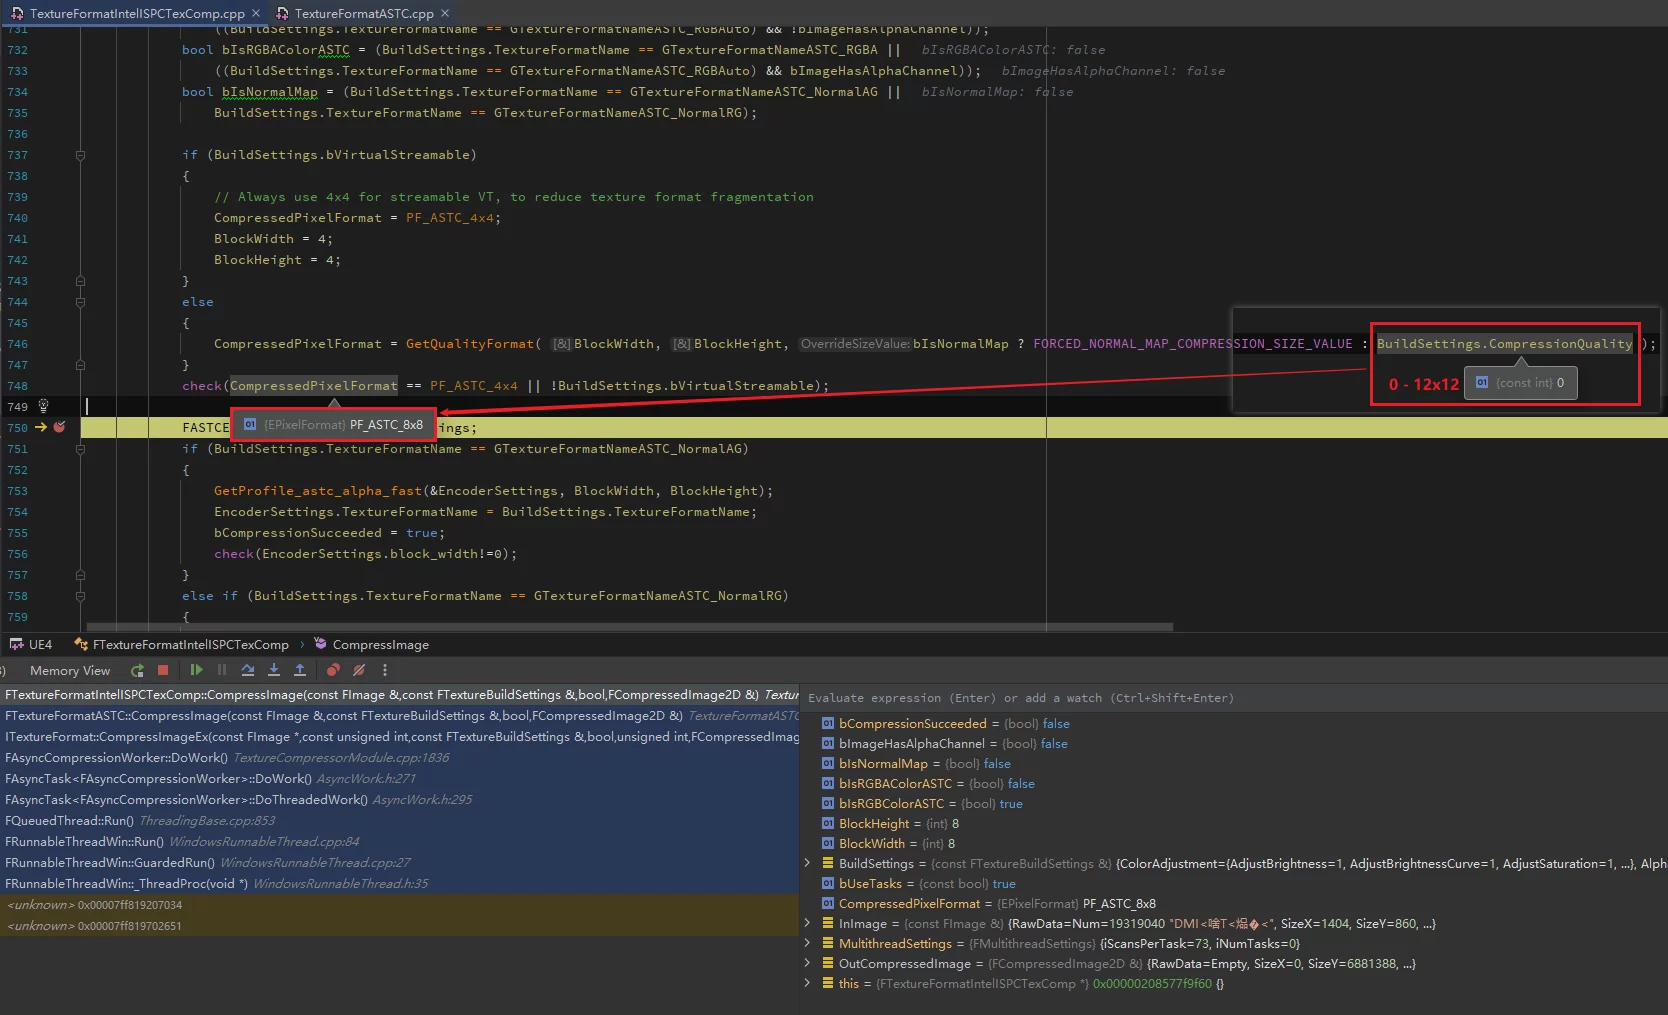Stop the debugging session

coord(163,671)
